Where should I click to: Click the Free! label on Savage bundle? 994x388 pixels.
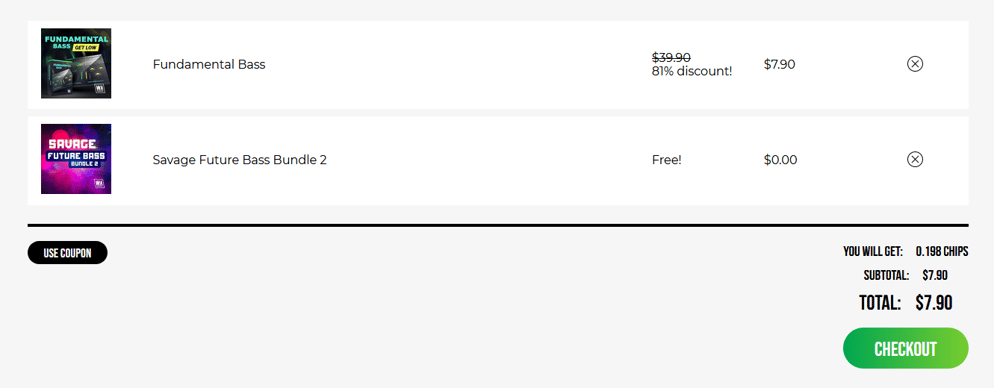point(666,160)
